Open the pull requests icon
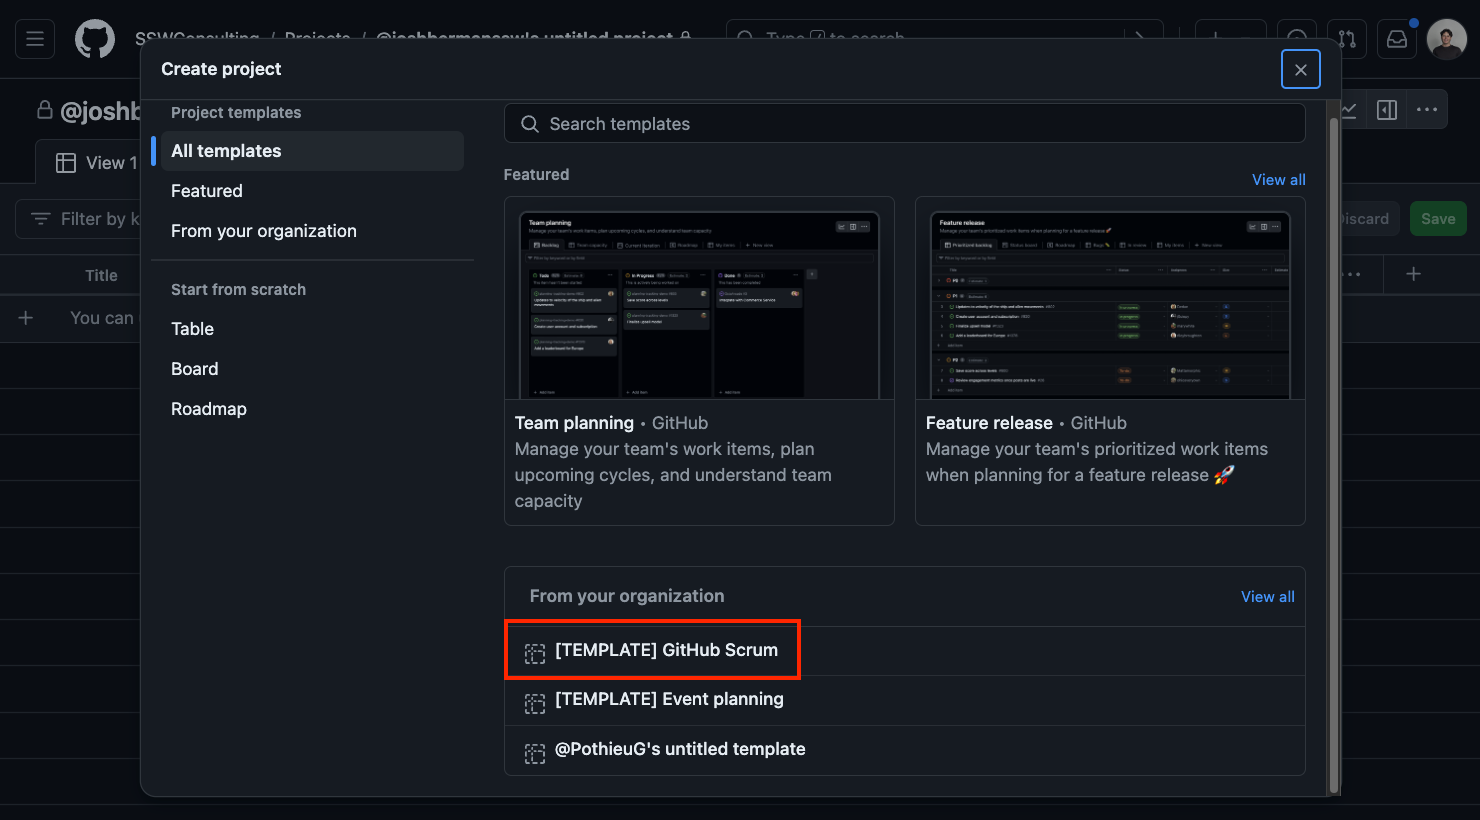 [1347, 39]
